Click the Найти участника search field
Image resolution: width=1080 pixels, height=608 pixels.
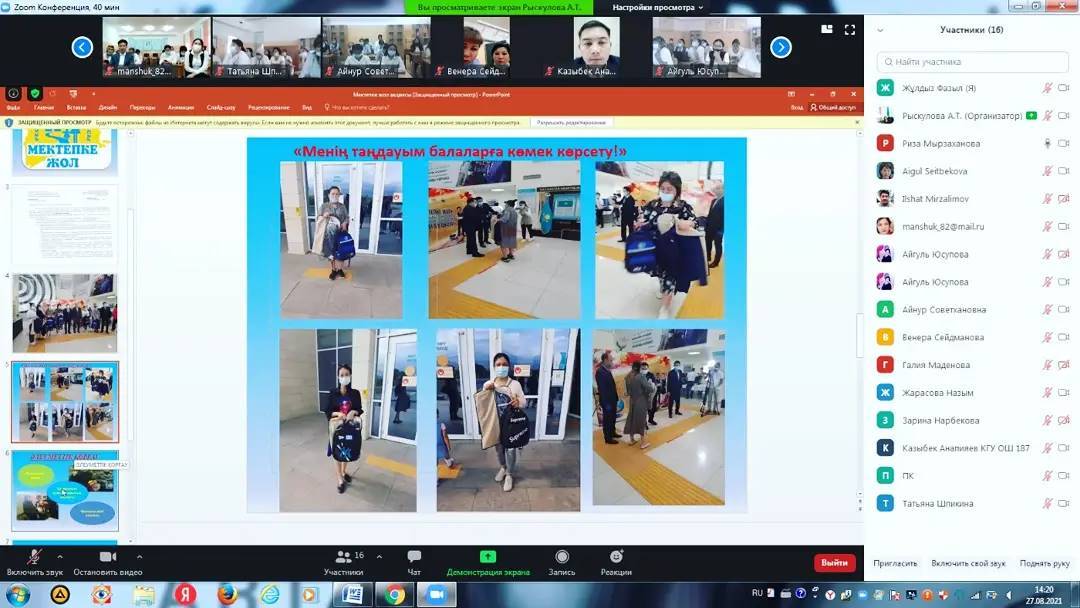(970, 61)
